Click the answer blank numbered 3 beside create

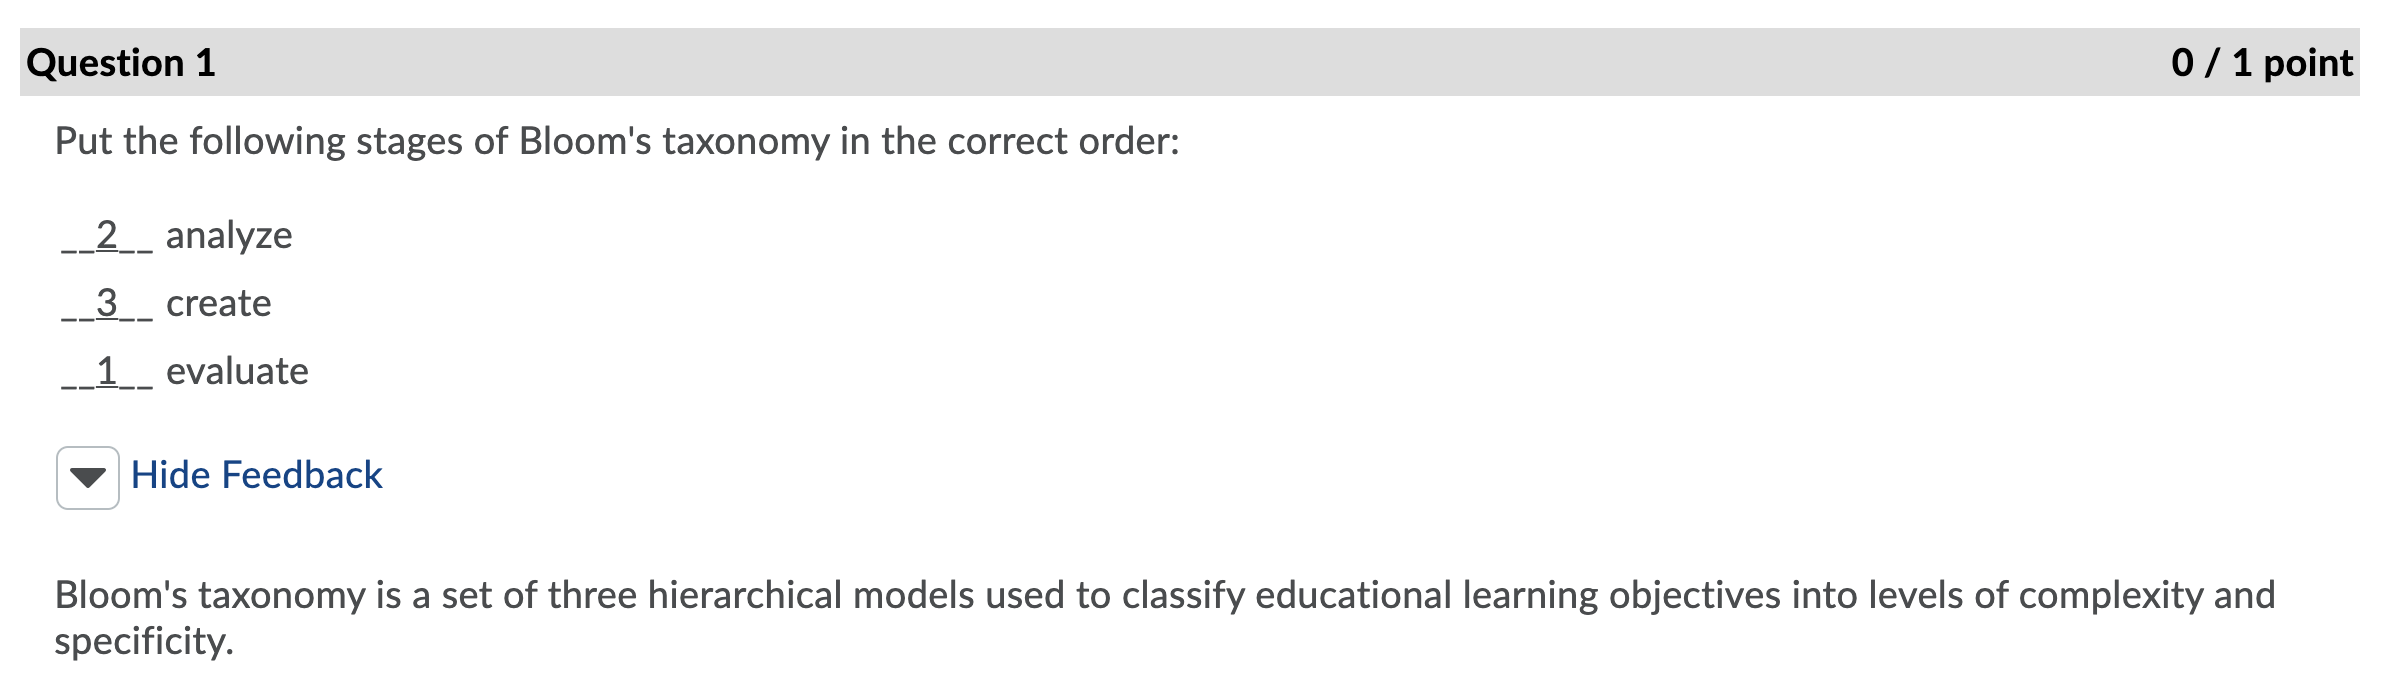pos(107,304)
